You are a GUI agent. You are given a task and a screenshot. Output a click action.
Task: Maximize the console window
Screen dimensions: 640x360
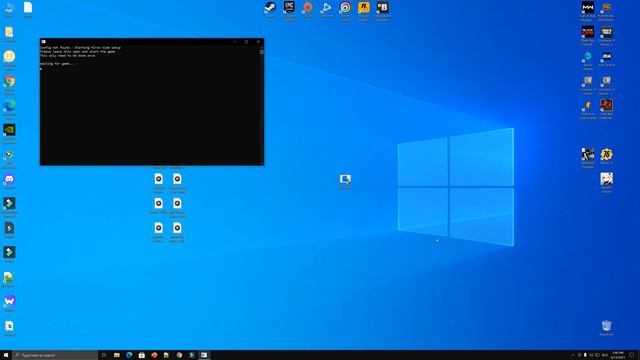[x=247, y=42]
